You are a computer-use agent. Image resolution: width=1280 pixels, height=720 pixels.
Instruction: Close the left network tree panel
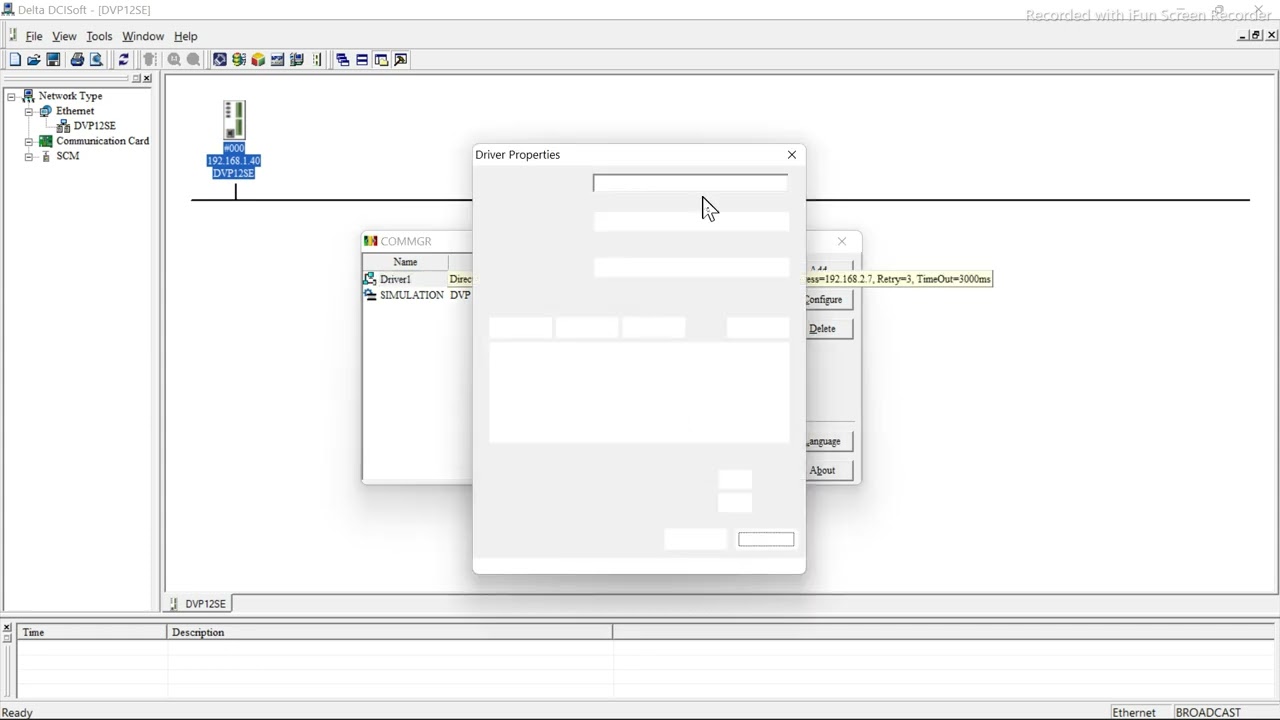point(147,78)
